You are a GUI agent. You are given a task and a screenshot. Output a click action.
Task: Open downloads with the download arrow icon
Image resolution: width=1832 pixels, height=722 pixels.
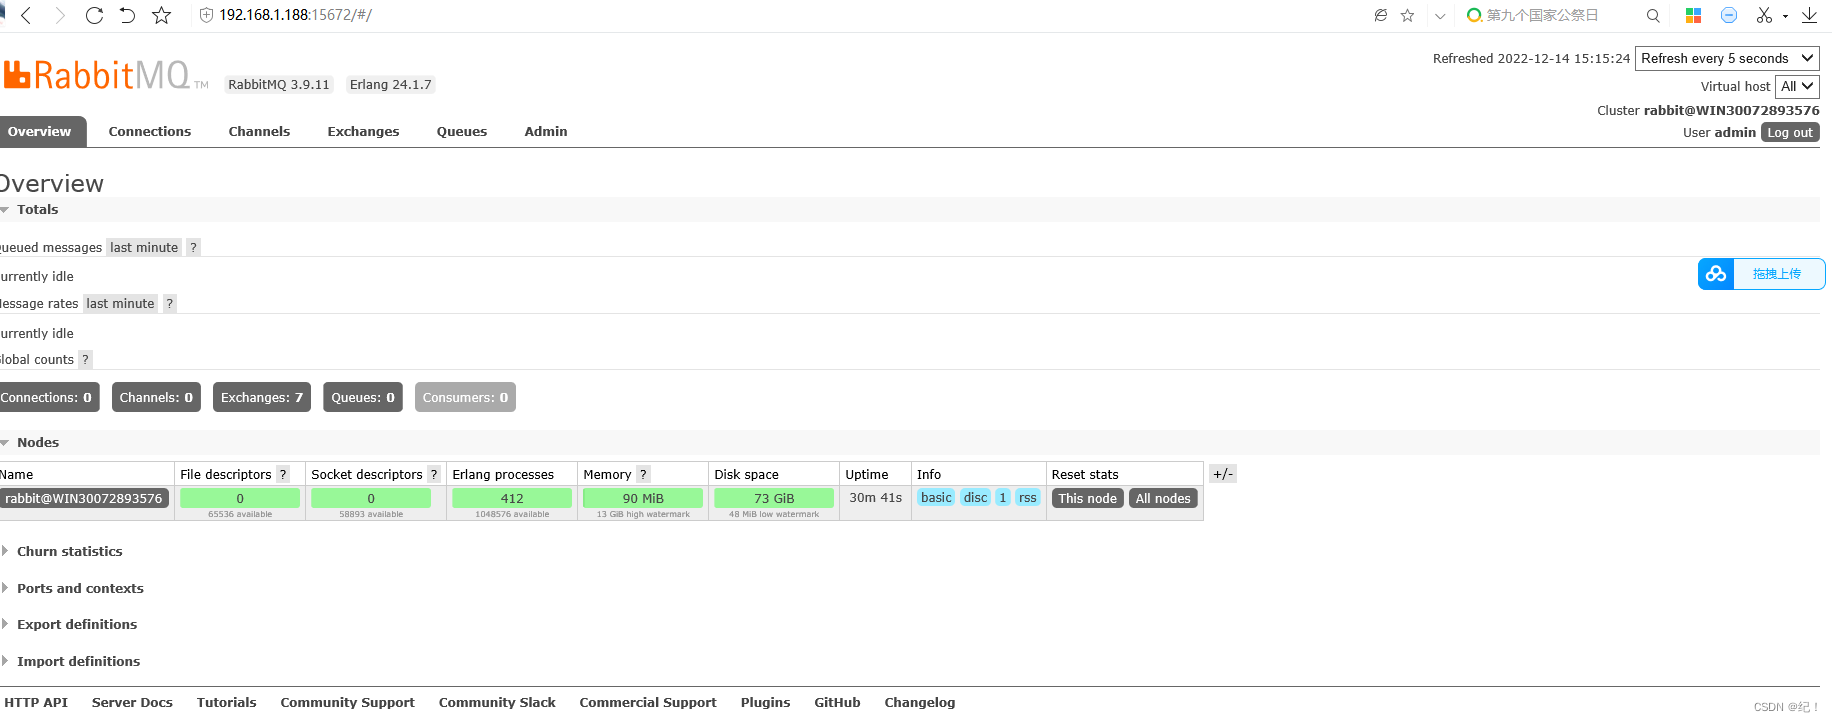[1809, 15]
